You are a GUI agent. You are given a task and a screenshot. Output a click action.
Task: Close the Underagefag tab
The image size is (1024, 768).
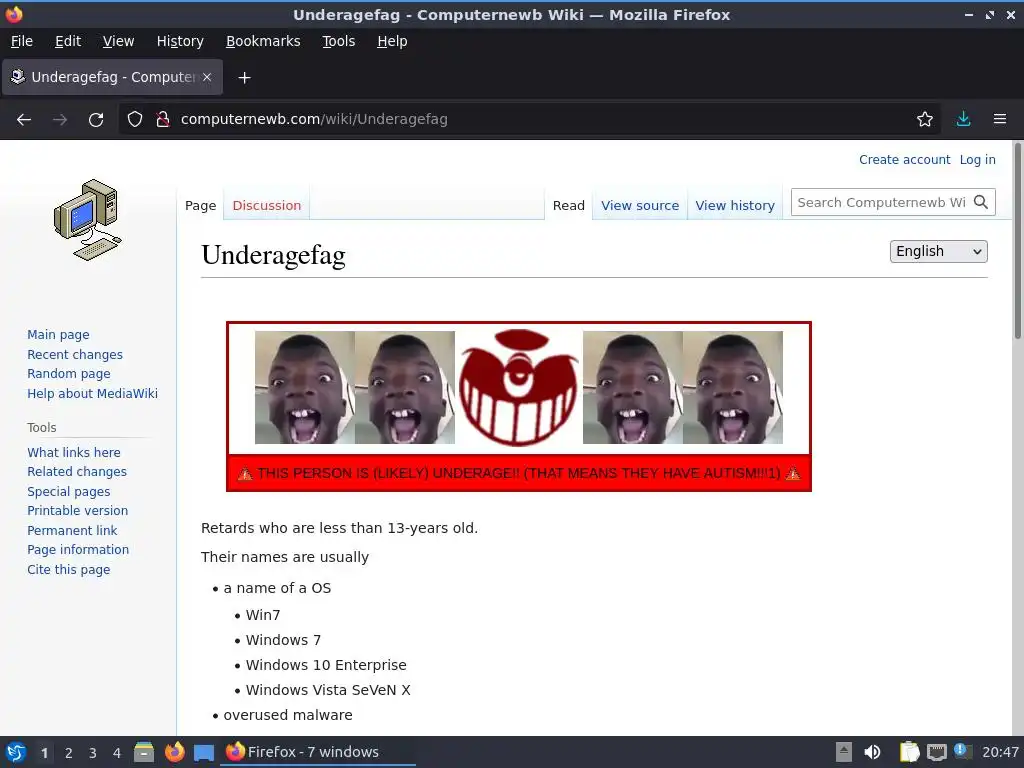point(207,77)
